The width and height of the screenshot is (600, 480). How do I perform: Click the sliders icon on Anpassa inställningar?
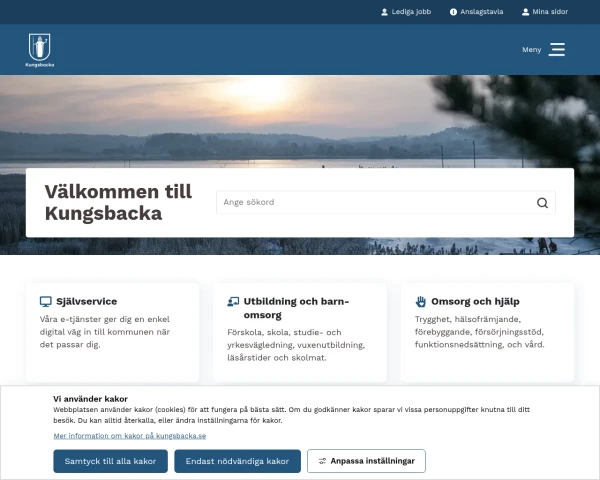pos(322,461)
